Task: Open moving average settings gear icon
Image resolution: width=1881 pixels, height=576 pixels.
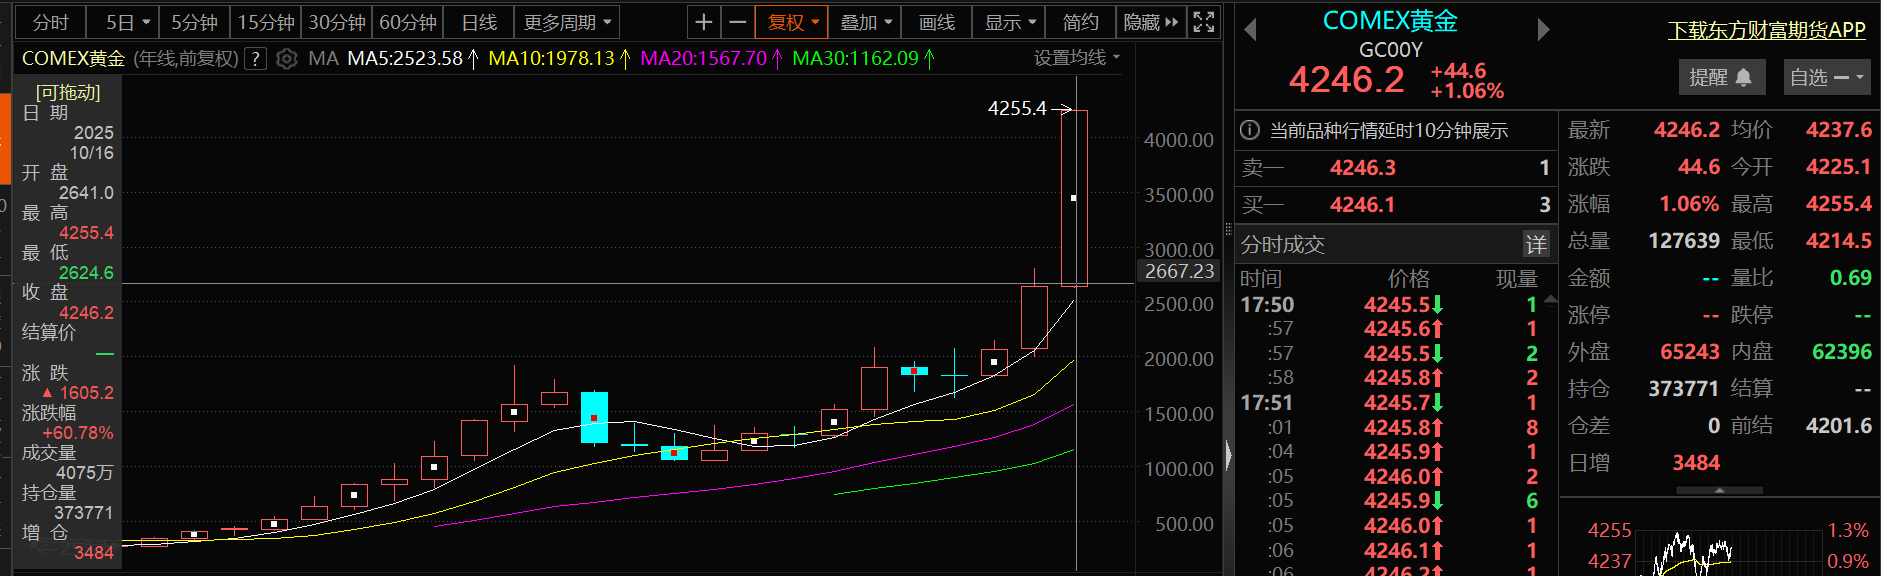Action: coord(287,59)
